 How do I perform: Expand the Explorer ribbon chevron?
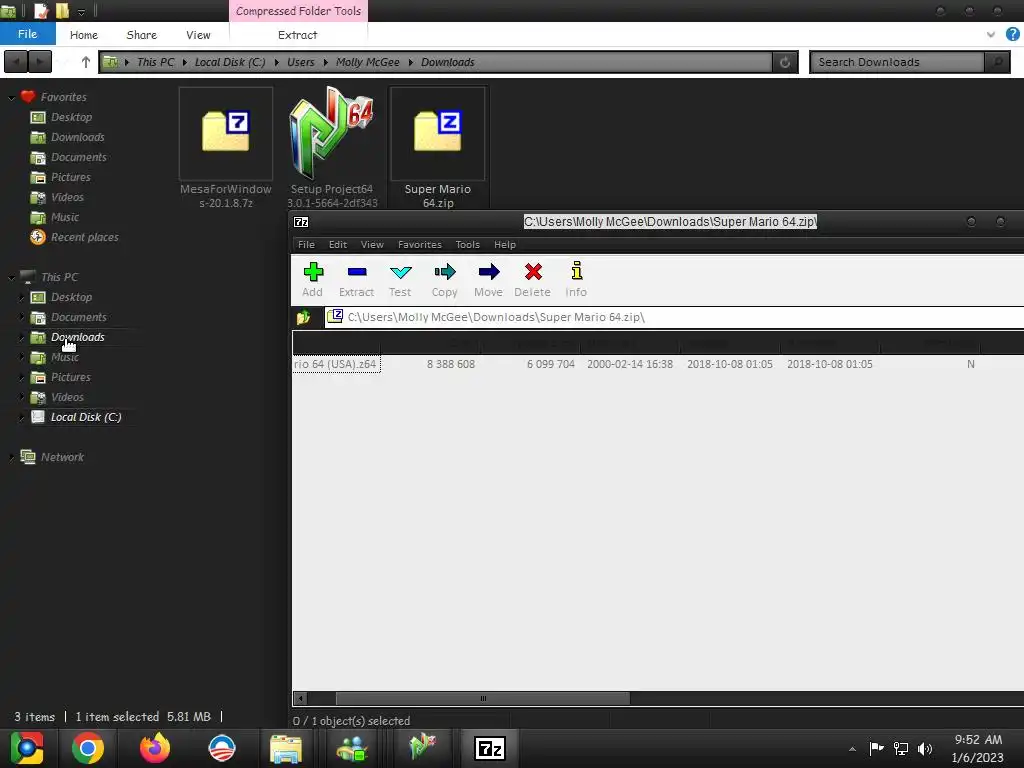pyautogui.click(x=991, y=35)
